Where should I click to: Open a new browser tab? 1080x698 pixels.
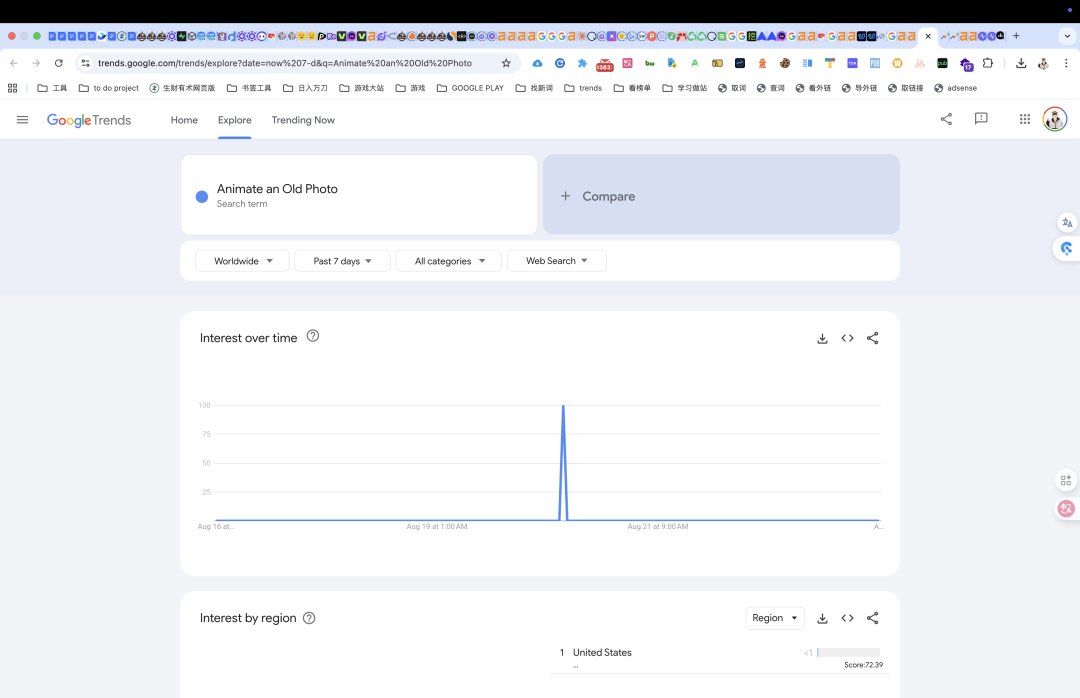pyautogui.click(x=1016, y=36)
